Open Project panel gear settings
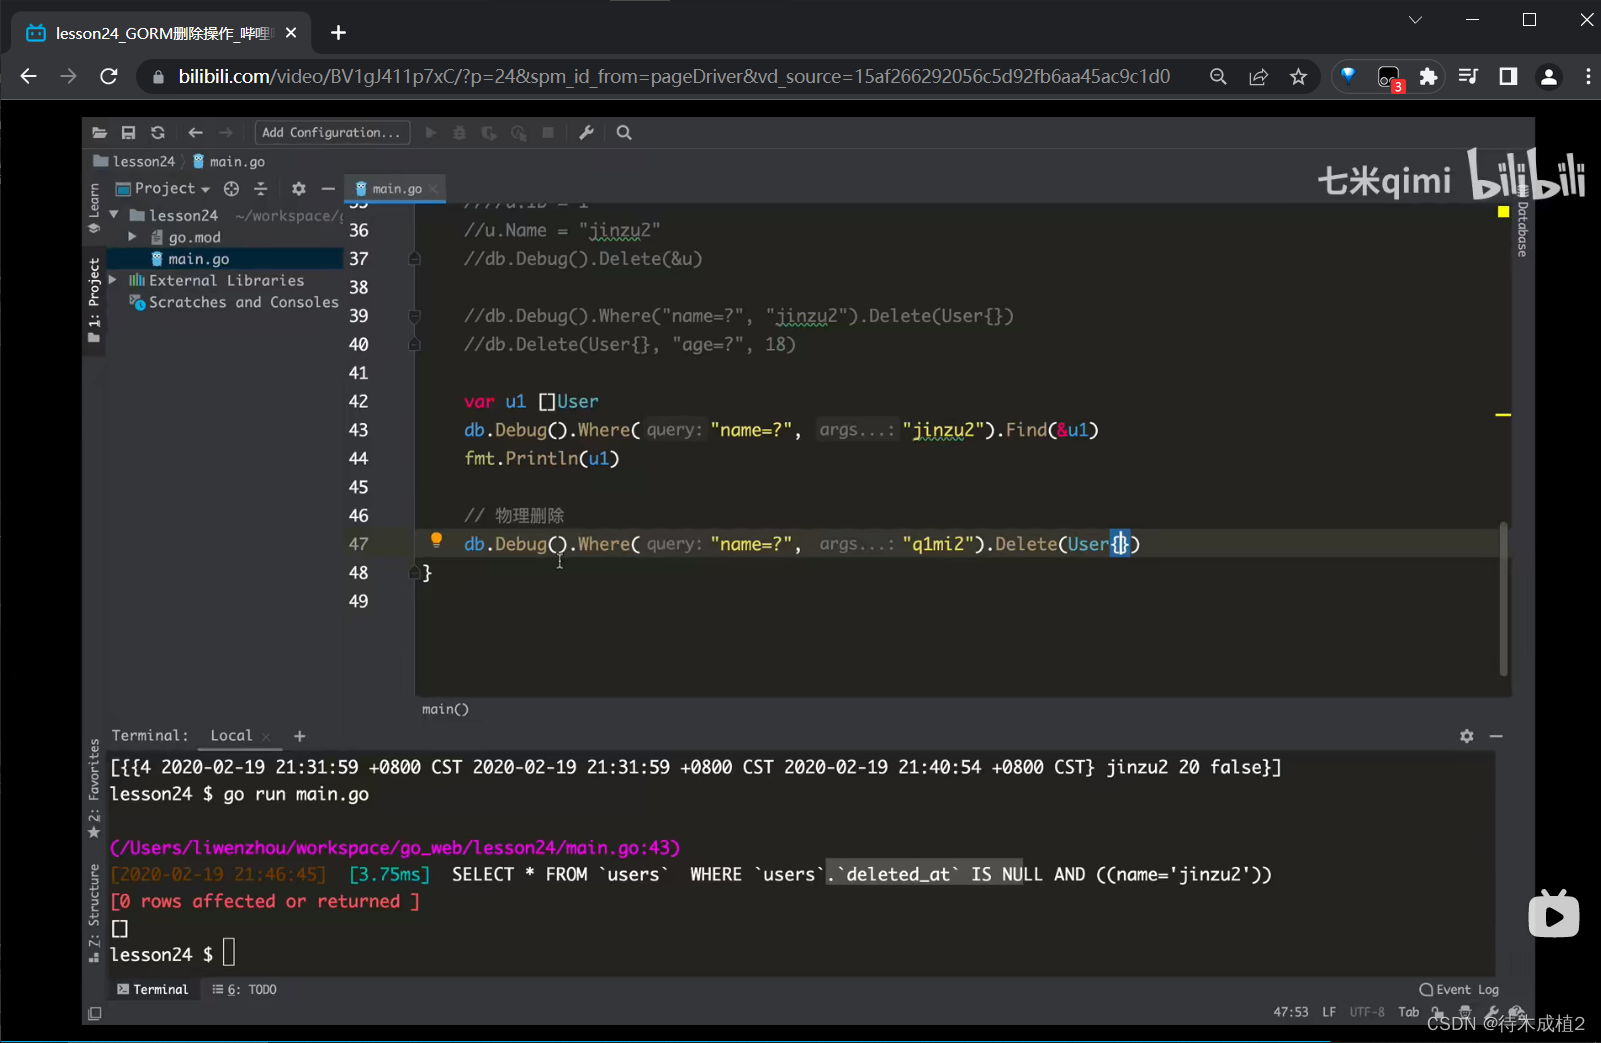This screenshot has height=1043, width=1601. (298, 189)
